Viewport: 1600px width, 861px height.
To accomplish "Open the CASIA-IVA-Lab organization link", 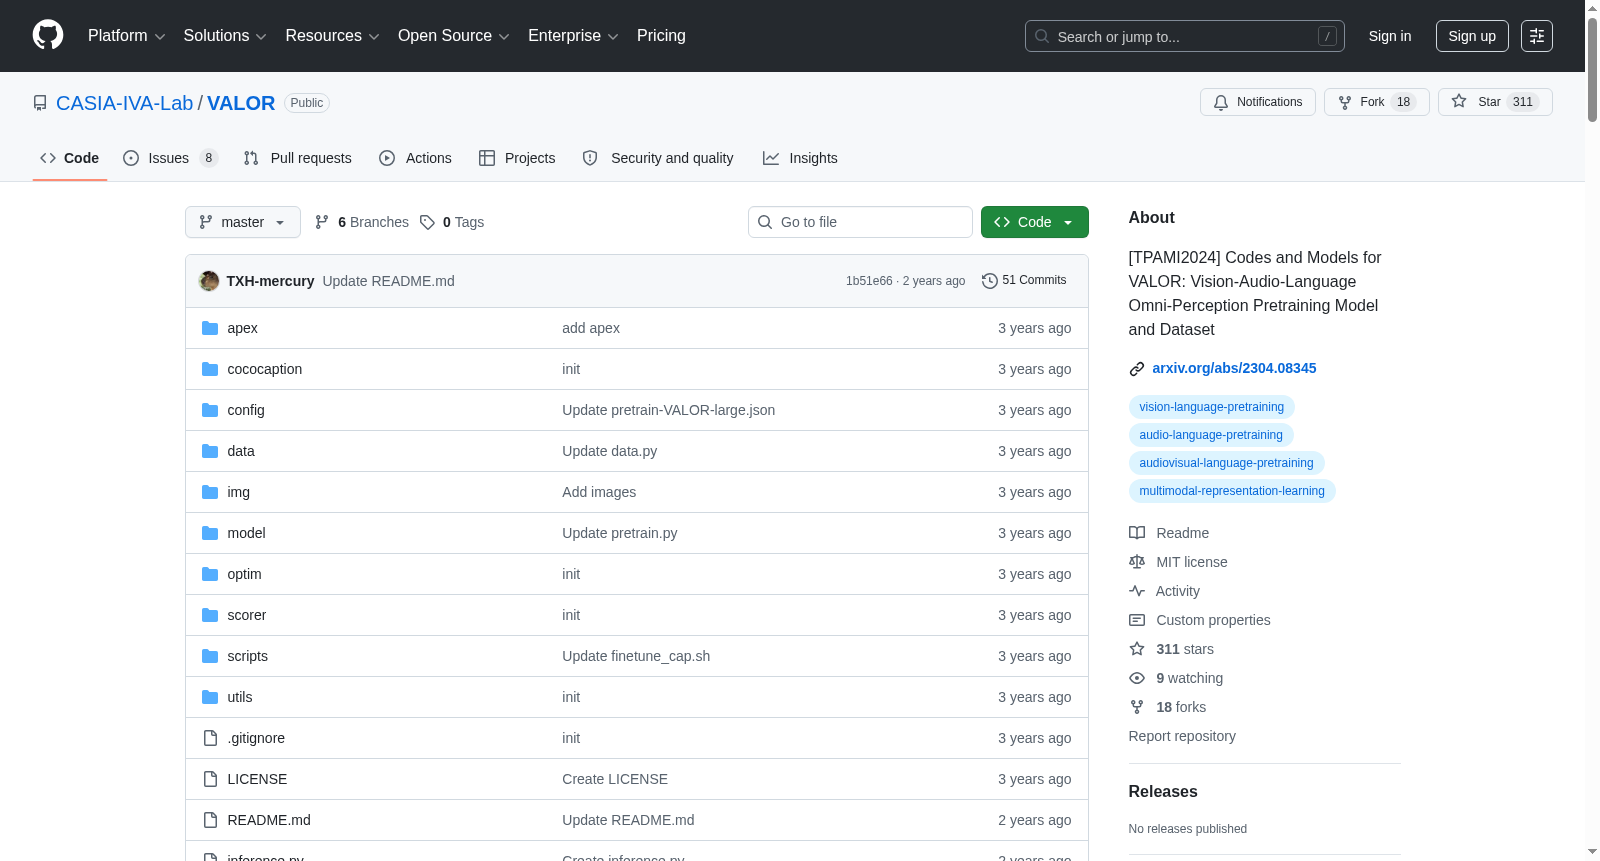I will click(125, 103).
